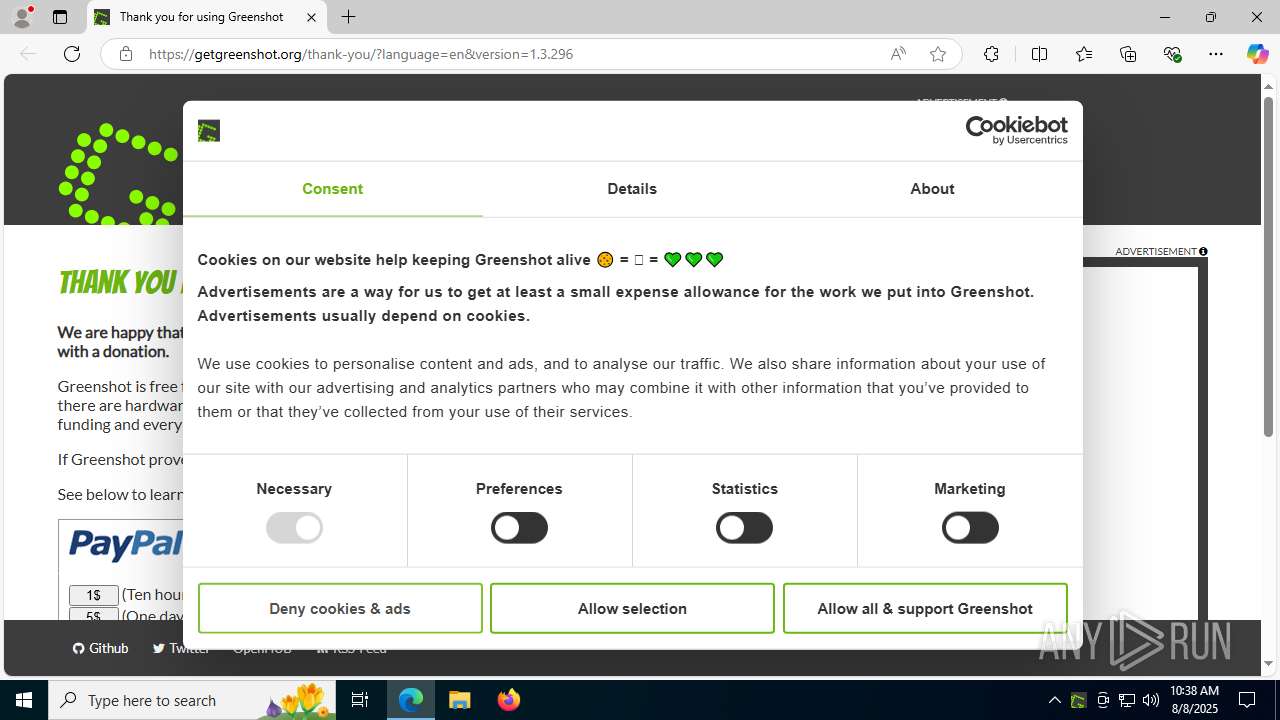Image resolution: width=1280 pixels, height=720 pixels.
Task: Toggle split screen view
Action: tap(1039, 54)
